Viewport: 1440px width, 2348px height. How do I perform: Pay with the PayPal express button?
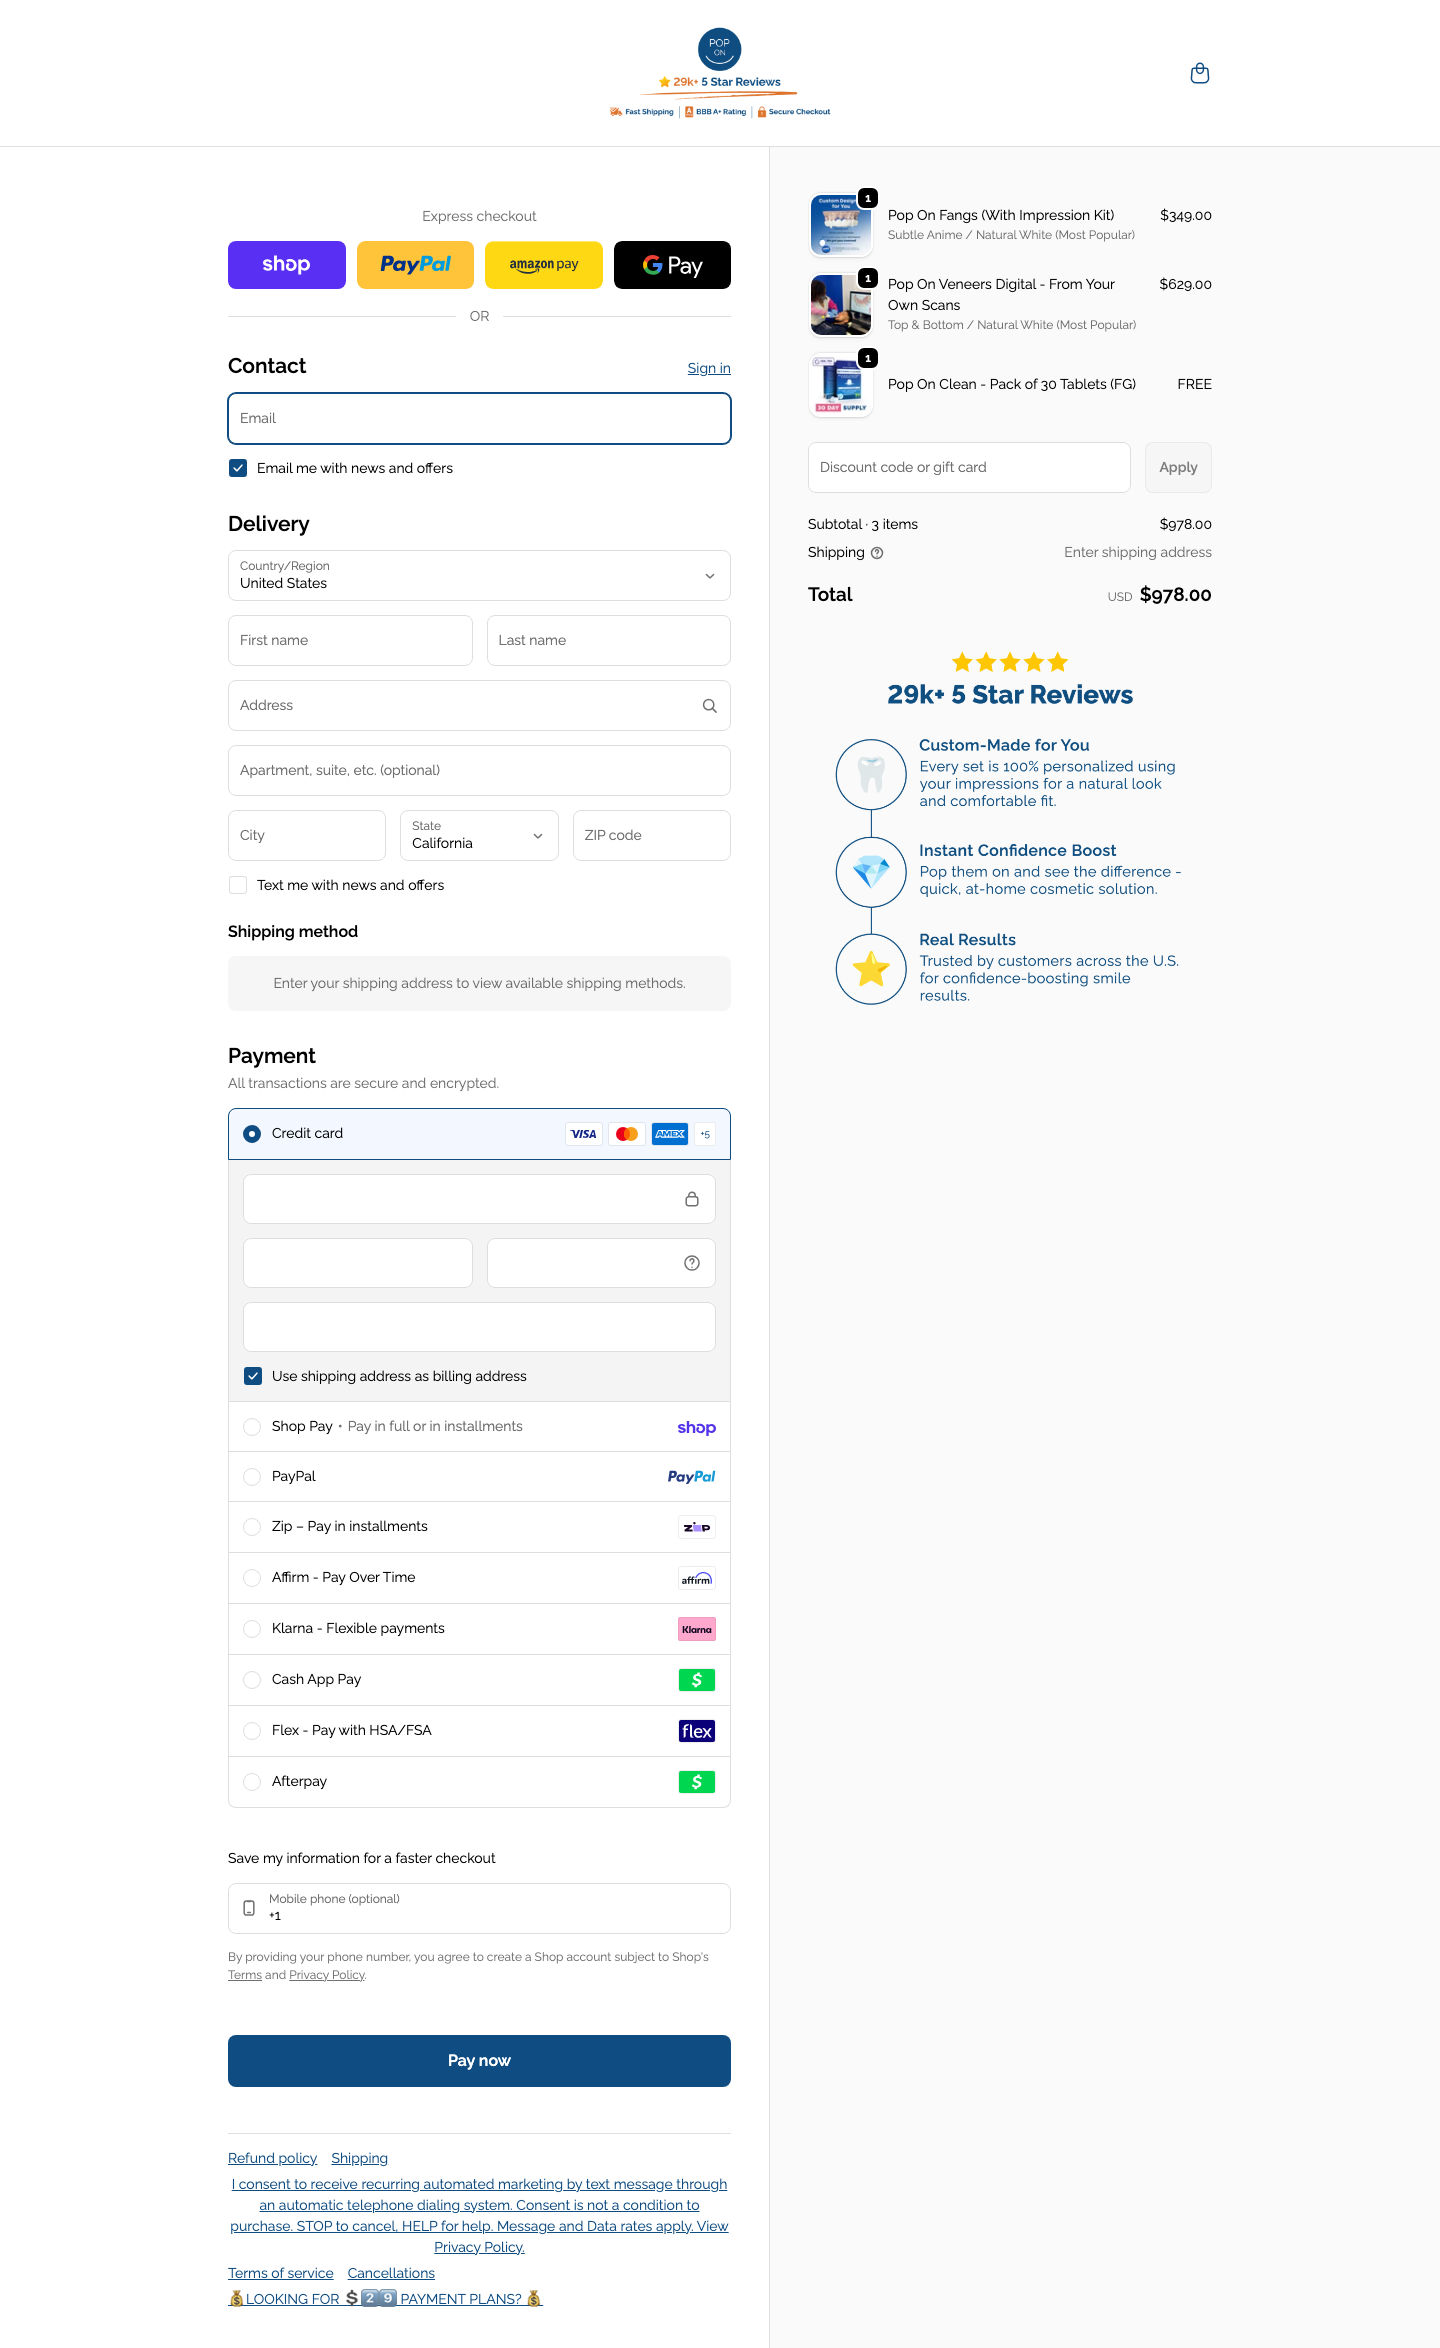click(x=415, y=265)
